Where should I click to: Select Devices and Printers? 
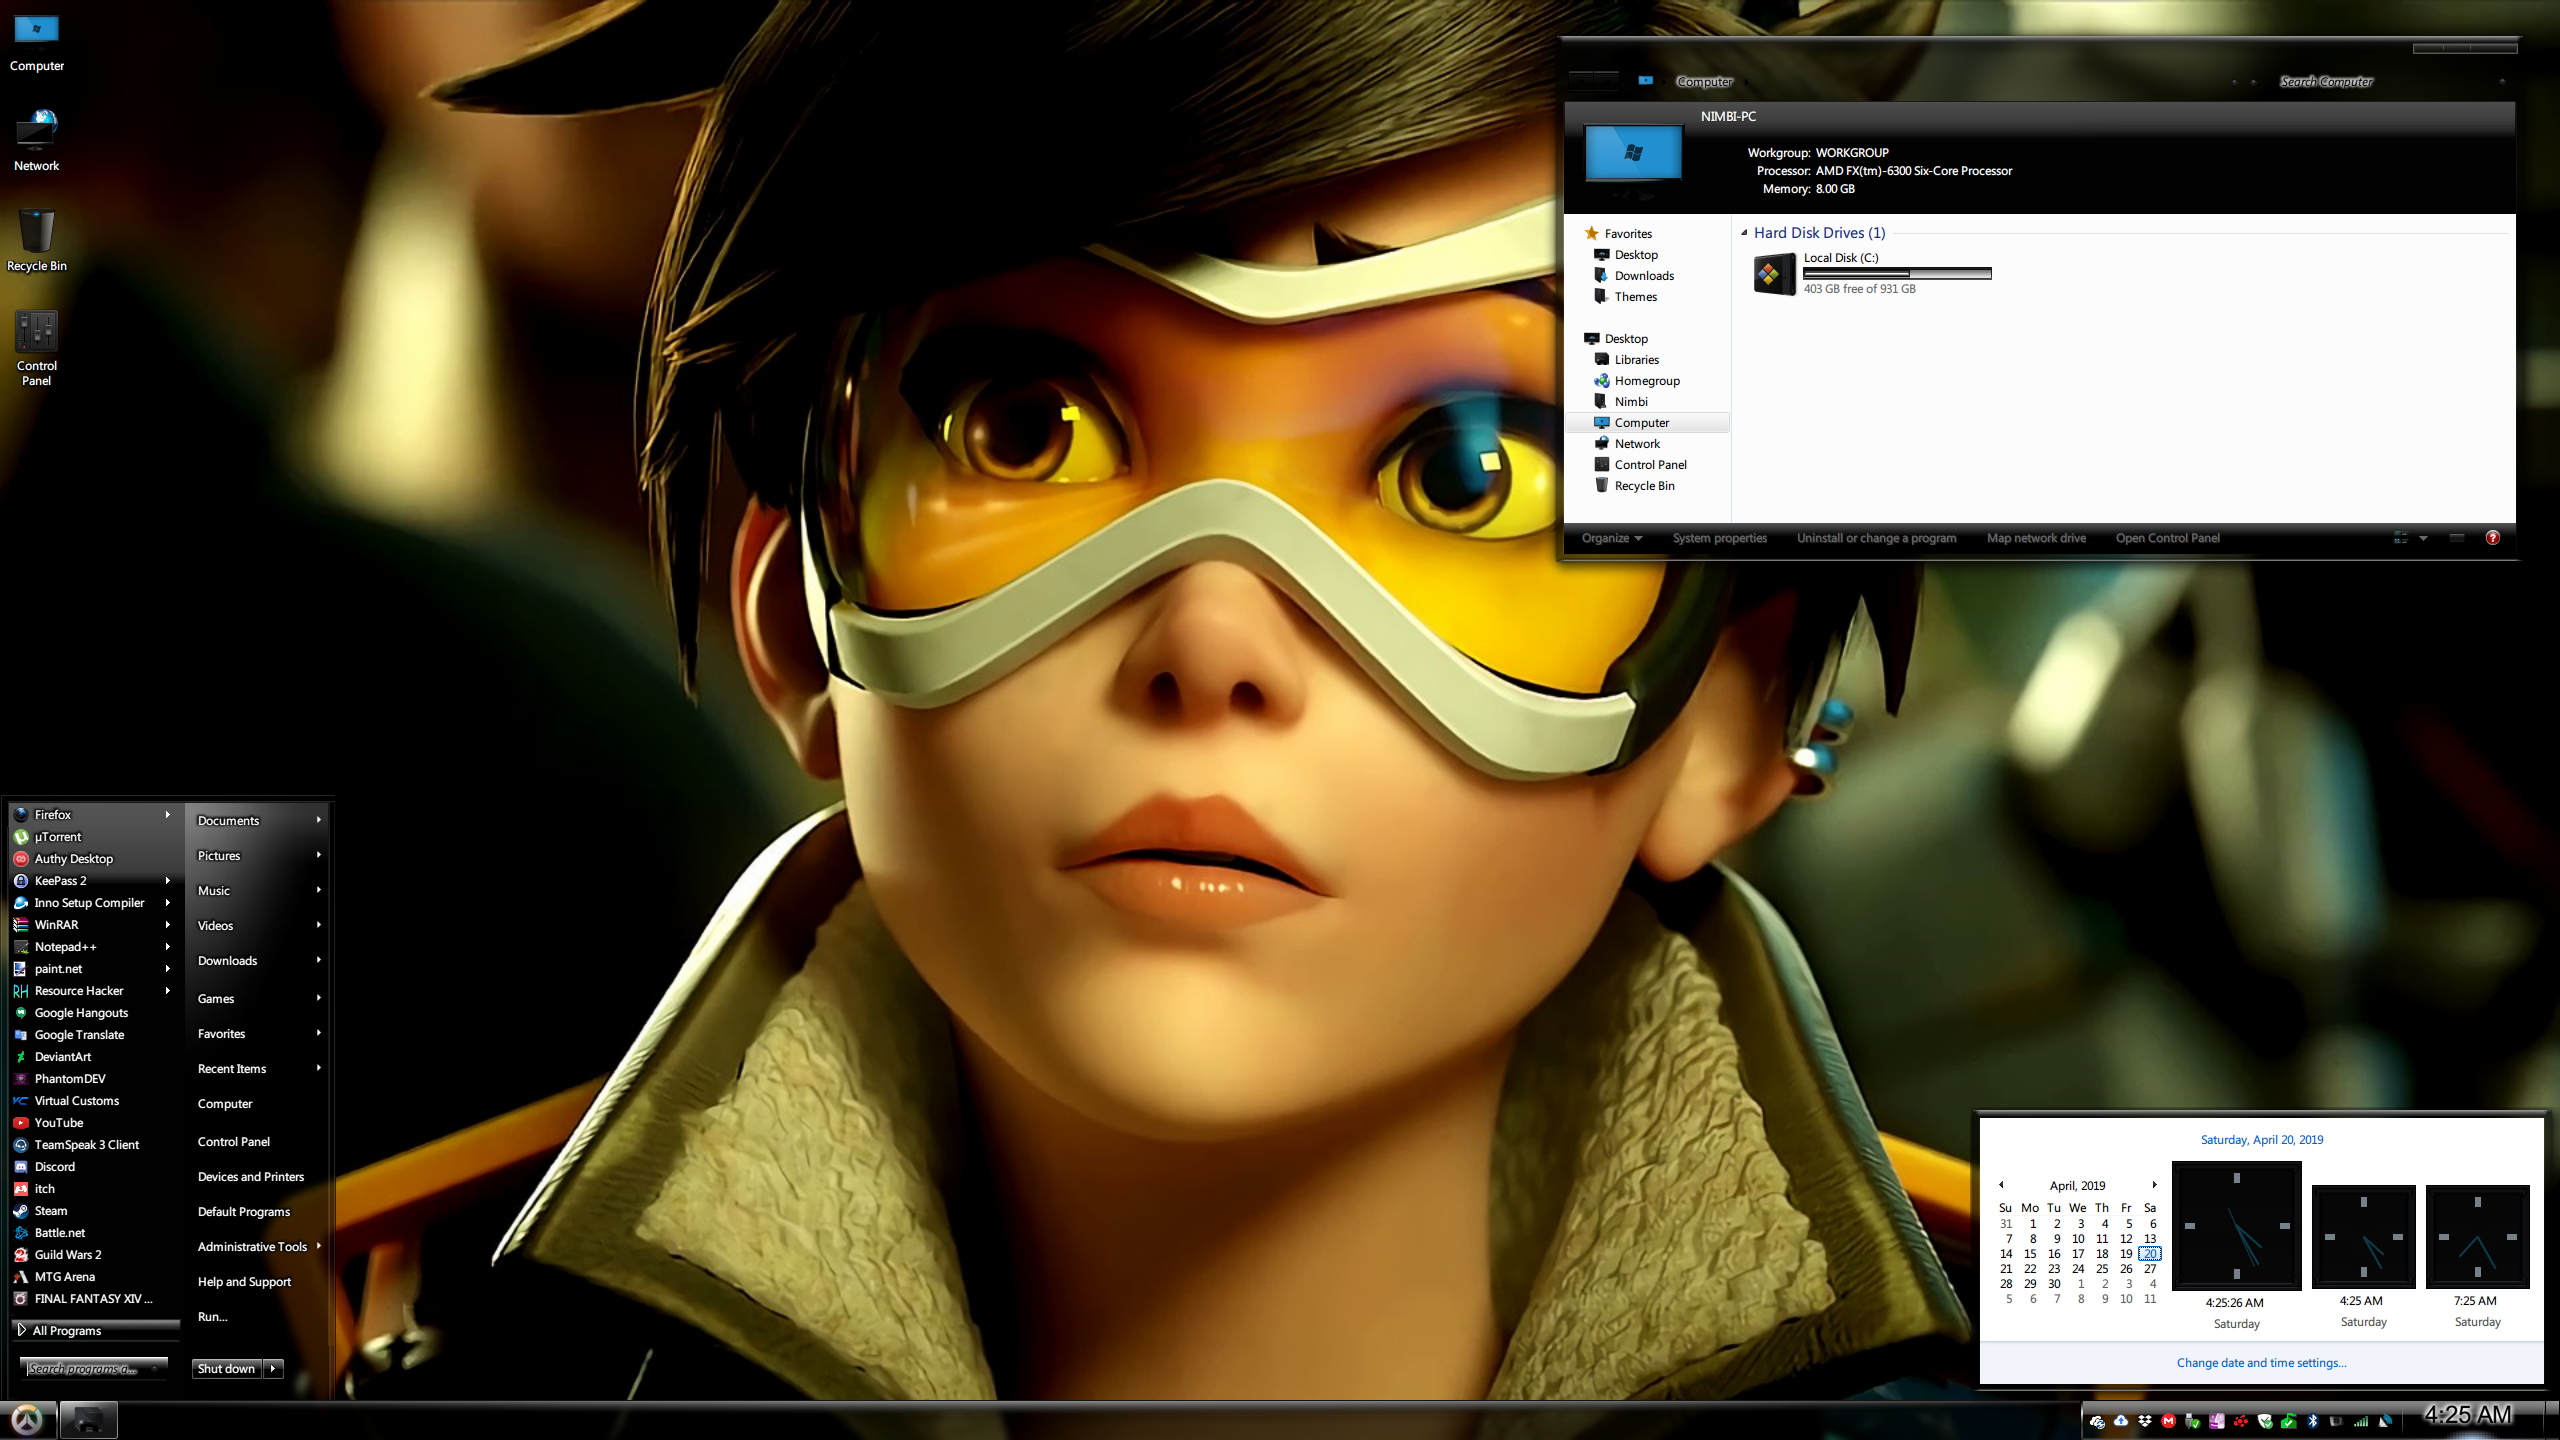pyautogui.click(x=251, y=1177)
